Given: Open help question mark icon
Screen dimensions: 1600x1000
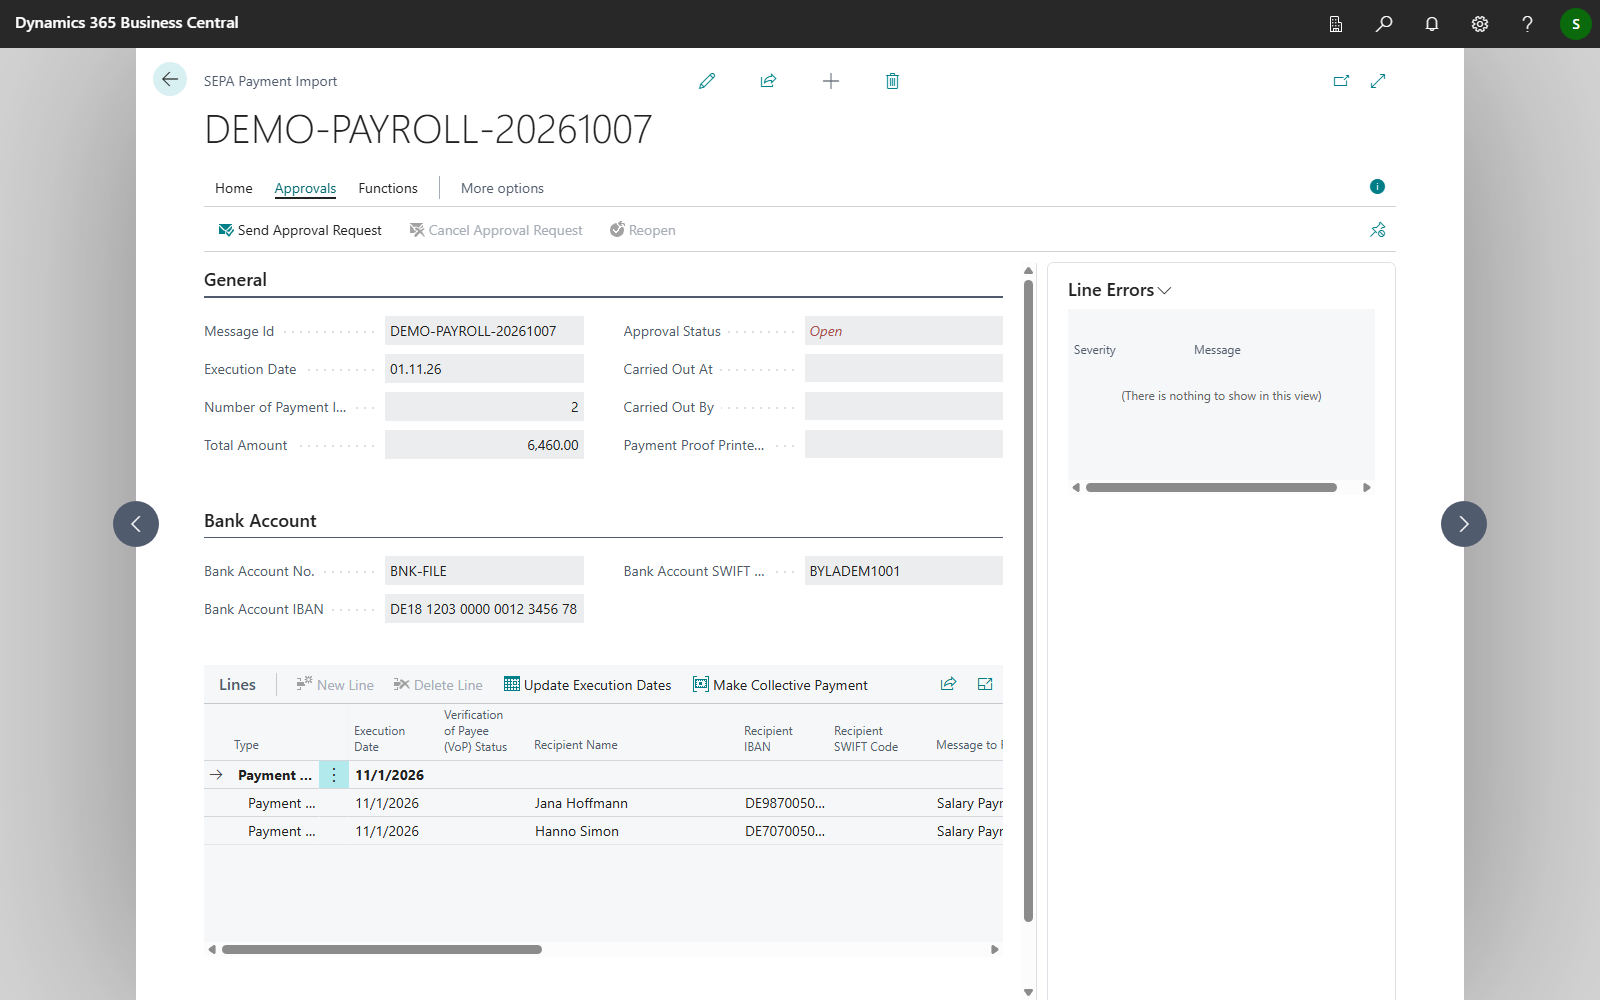Looking at the screenshot, I should [1527, 24].
